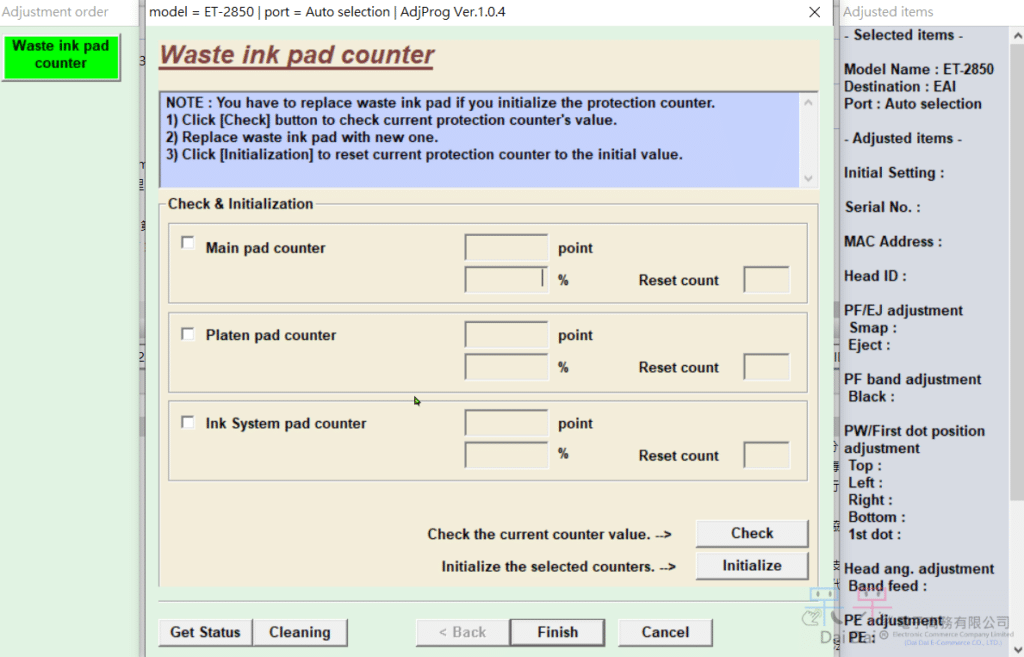Click Initialize to reset selected counters
This screenshot has width=1024, height=657.
click(x=751, y=566)
